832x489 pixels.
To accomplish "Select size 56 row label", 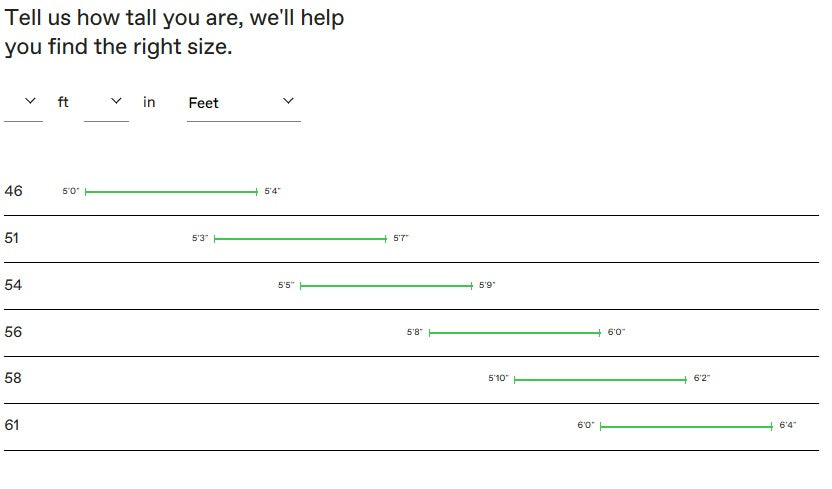I will pyautogui.click(x=13, y=332).
